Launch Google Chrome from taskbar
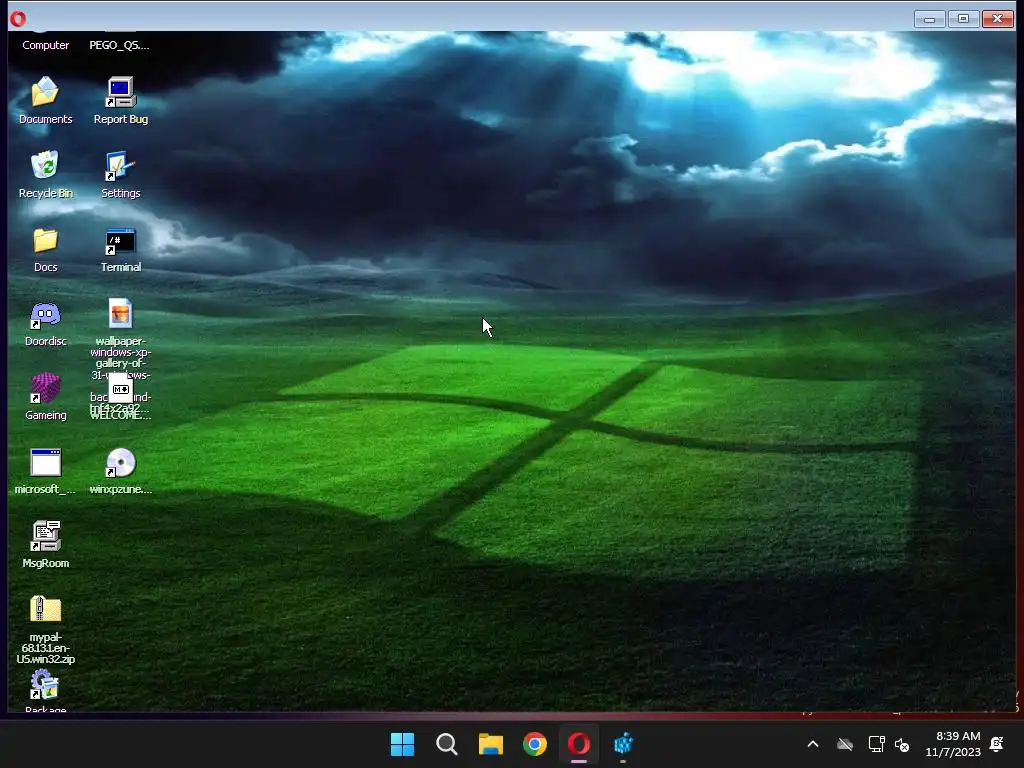Screen dimensions: 1024x768 click(535, 744)
